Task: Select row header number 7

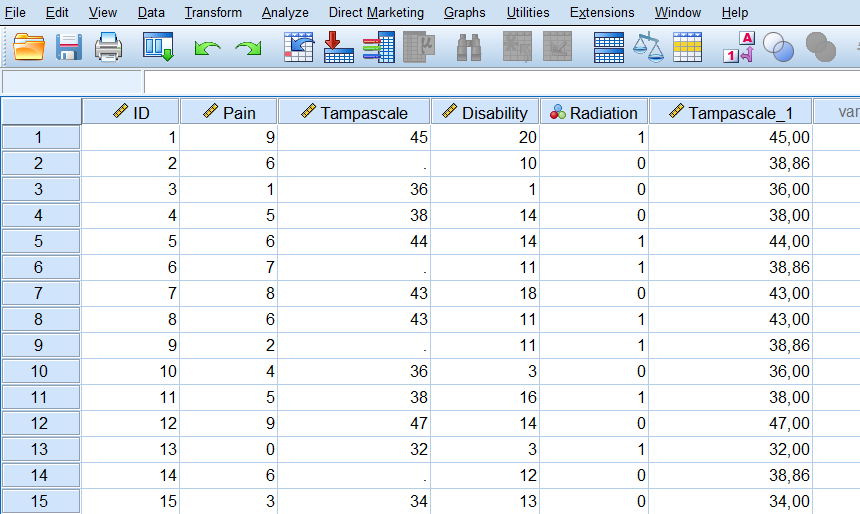Action: (40, 293)
